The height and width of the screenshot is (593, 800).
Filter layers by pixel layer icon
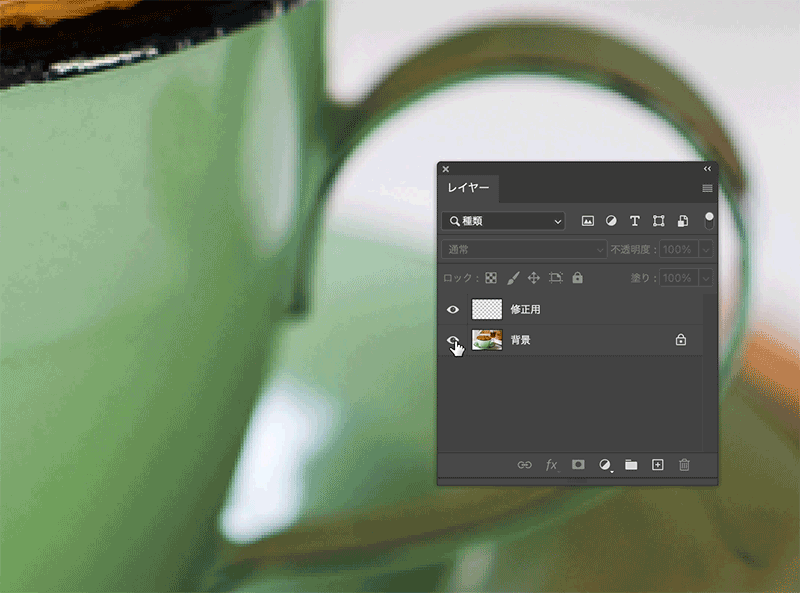click(x=588, y=221)
